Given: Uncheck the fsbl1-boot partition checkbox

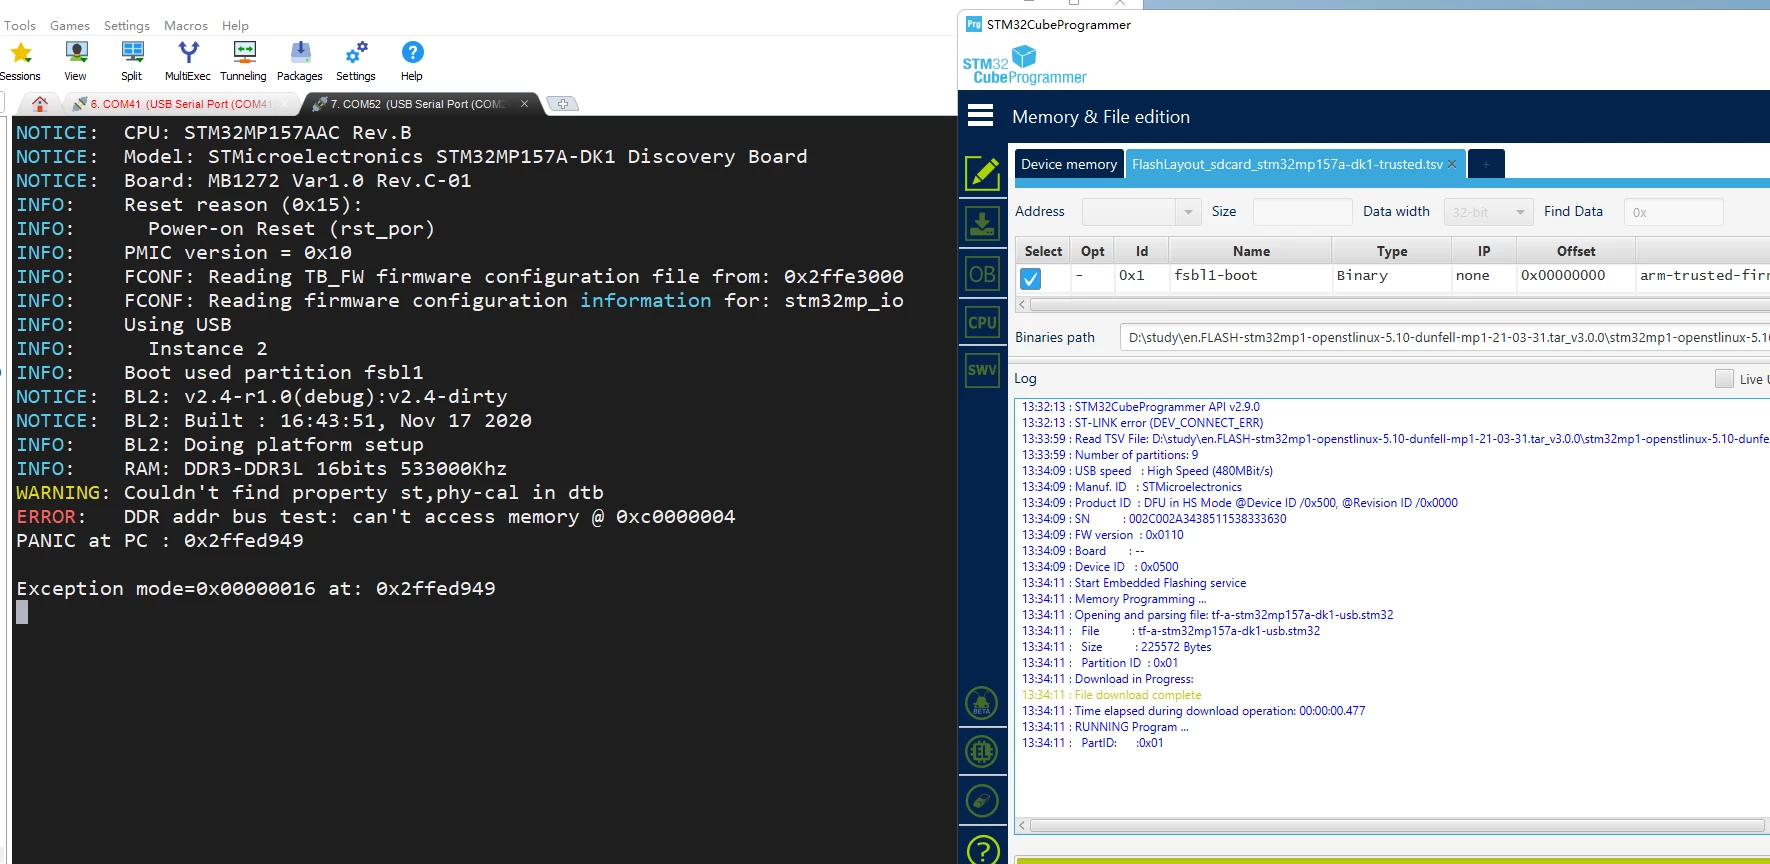Looking at the screenshot, I should tap(1030, 278).
